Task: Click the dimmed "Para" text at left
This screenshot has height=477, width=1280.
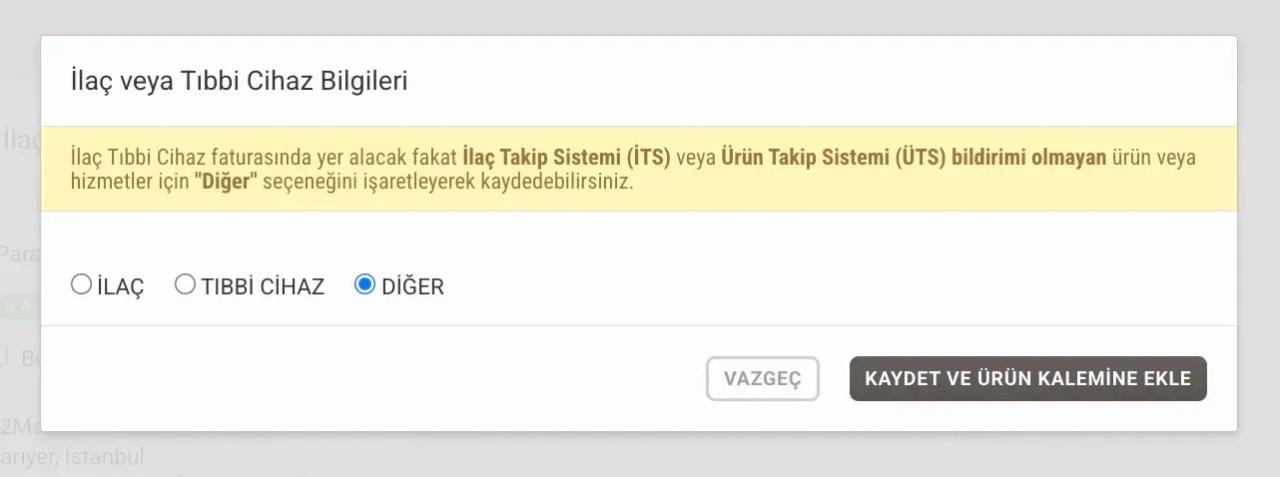Action: point(18,254)
